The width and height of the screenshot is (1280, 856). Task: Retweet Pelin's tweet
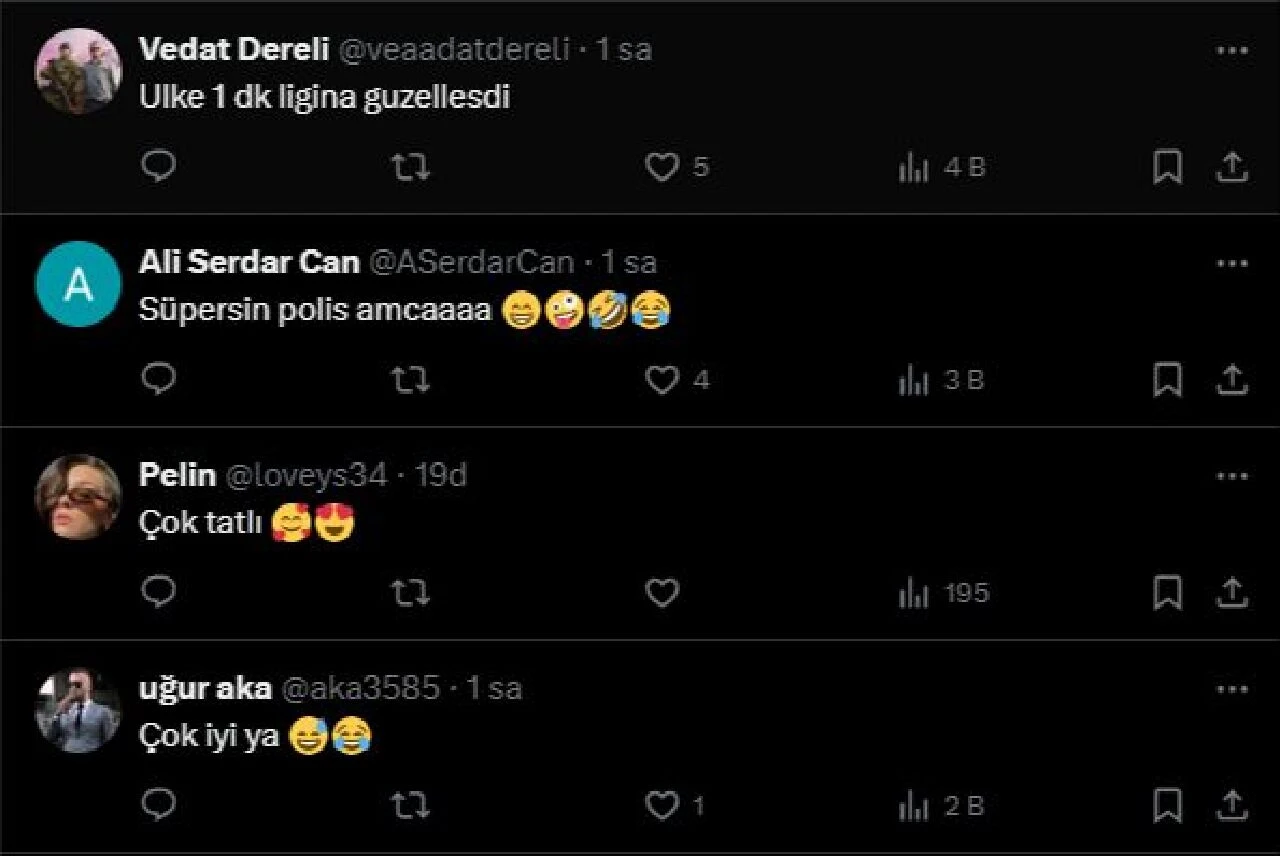410,593
